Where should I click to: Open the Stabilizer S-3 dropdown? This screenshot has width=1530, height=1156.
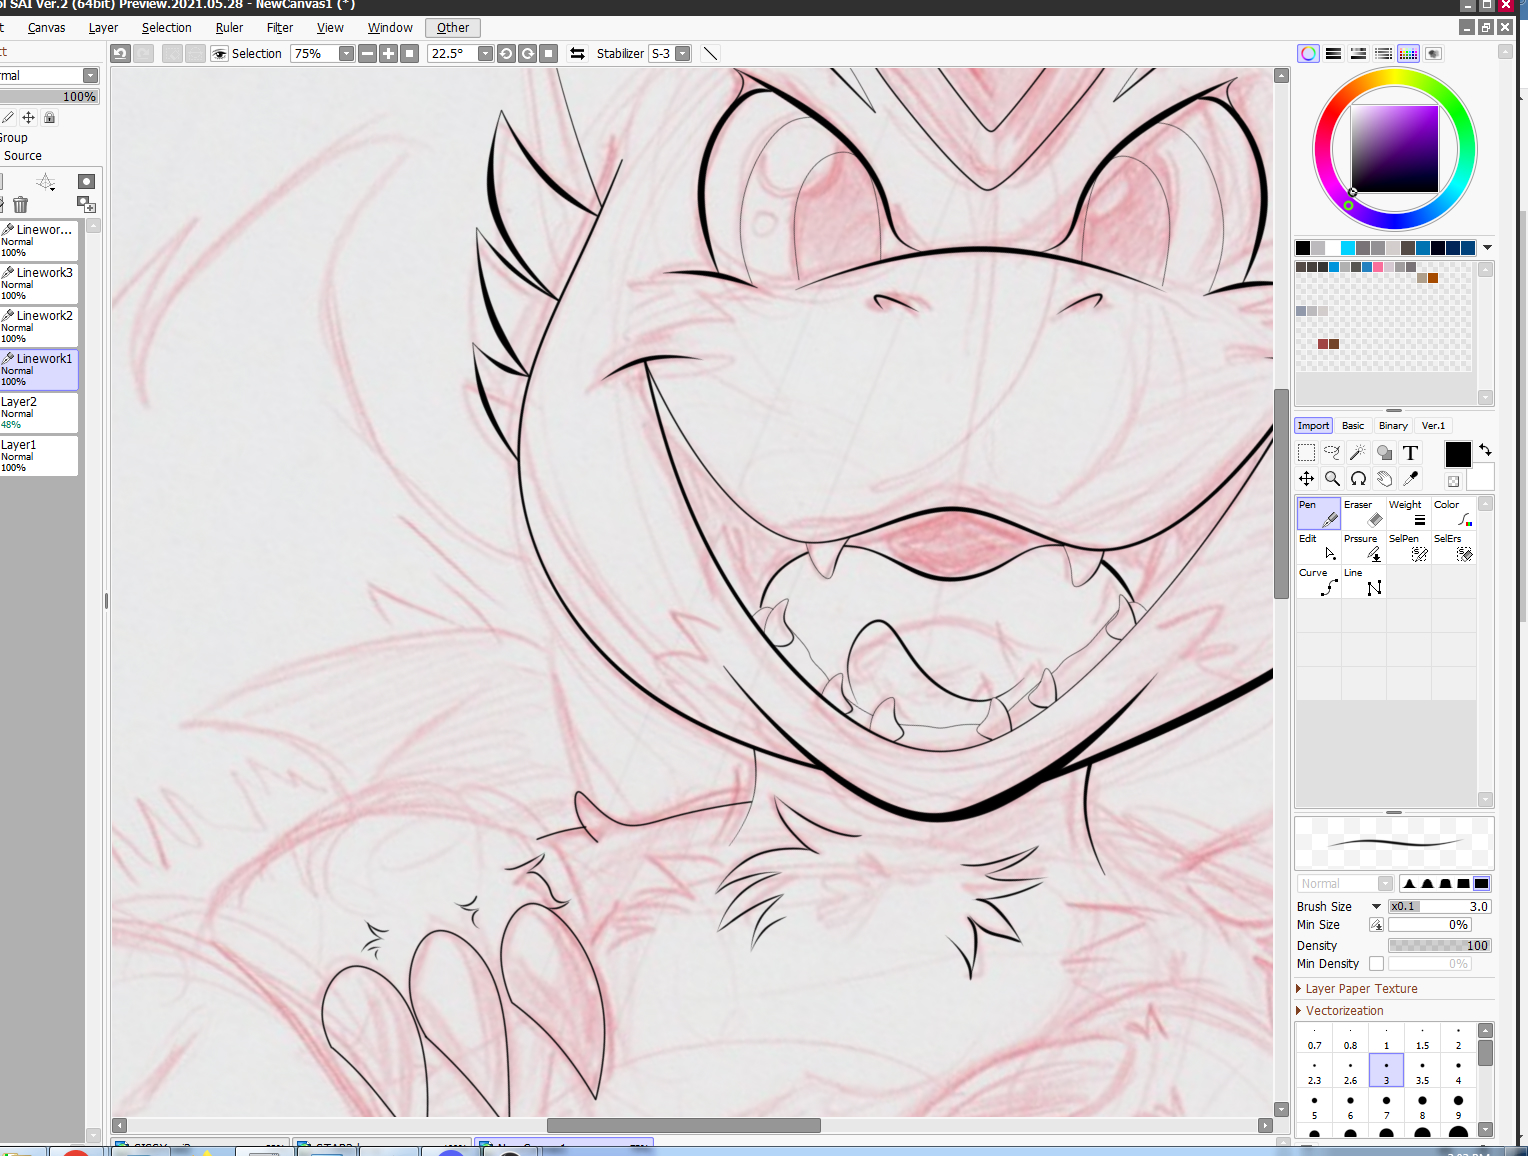pos(683,54)
